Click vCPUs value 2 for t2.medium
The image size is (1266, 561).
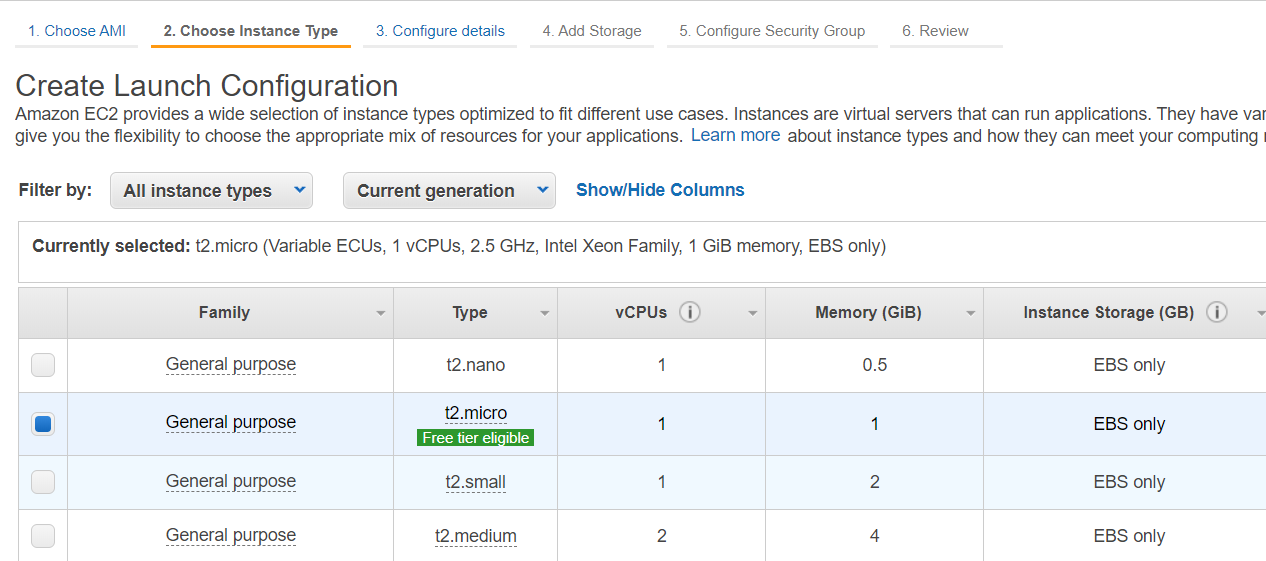(662, 536)
